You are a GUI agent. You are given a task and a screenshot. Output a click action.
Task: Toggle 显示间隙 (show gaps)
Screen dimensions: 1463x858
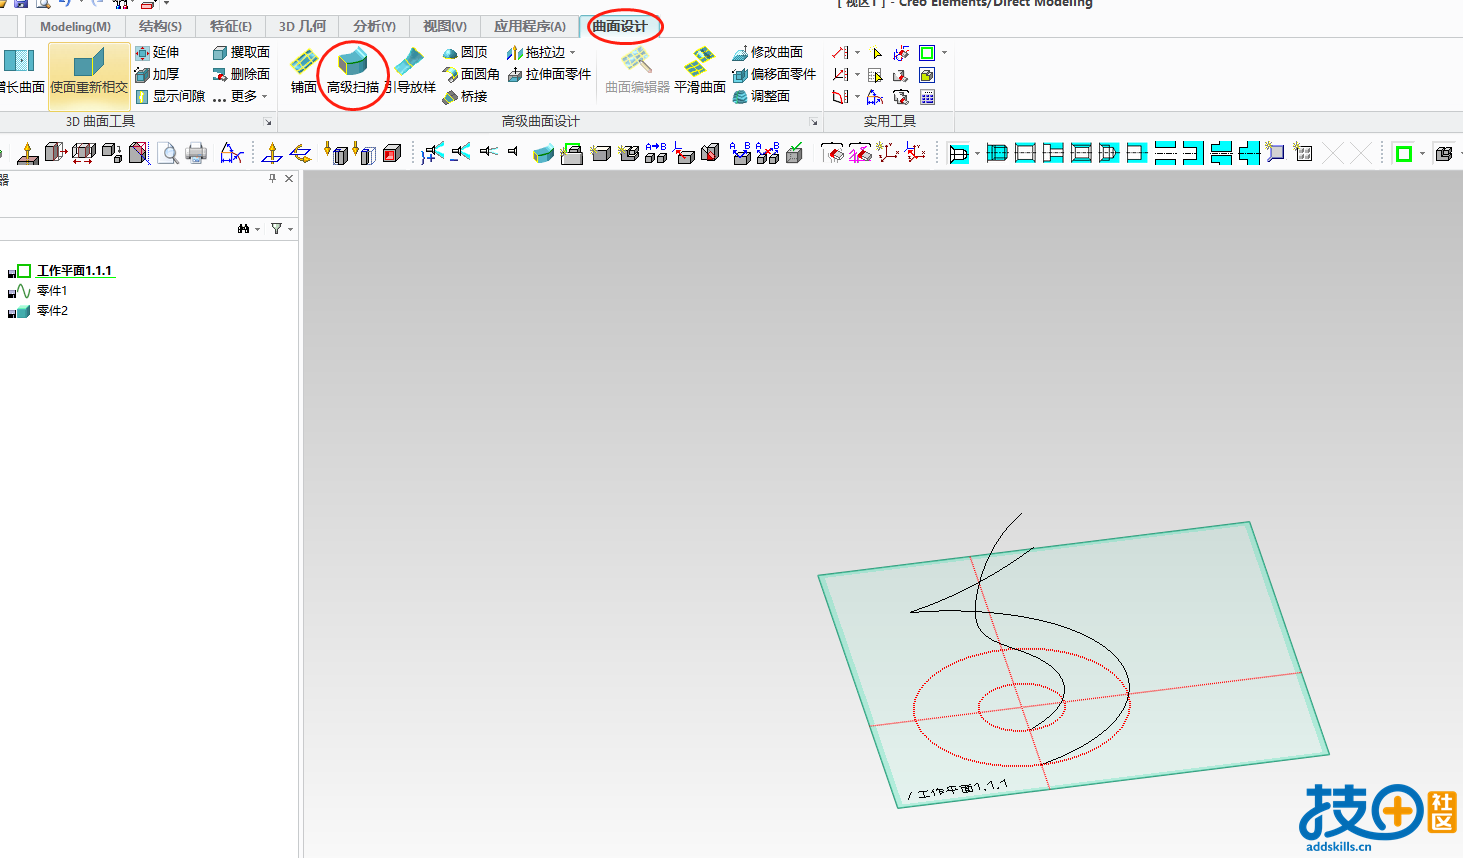click(x=170, y=96)
